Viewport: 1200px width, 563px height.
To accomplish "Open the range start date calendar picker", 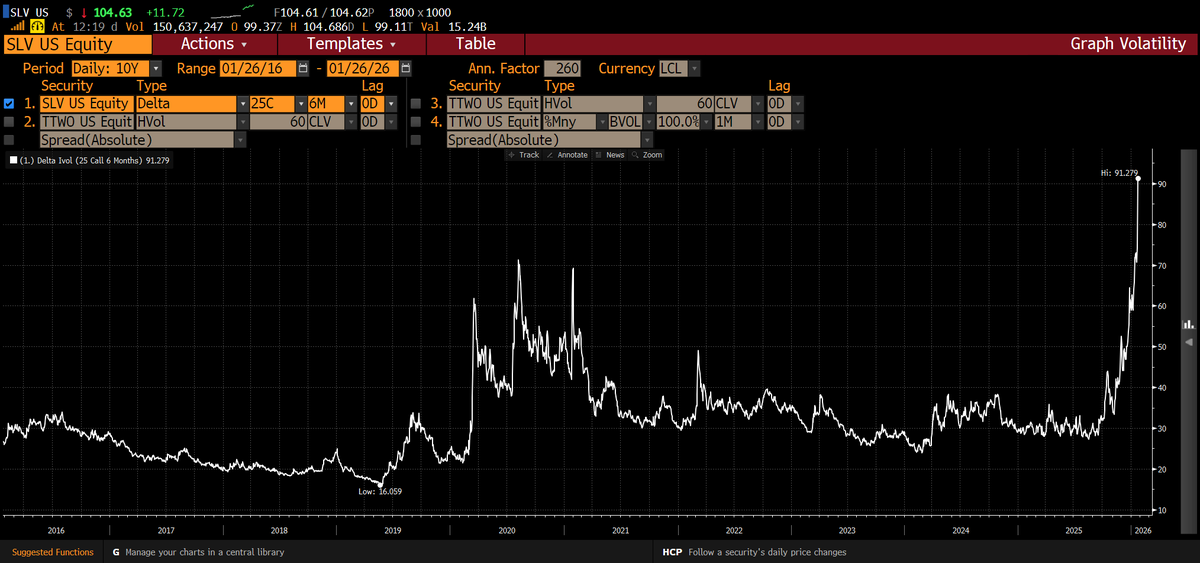I will coord(303,68).
